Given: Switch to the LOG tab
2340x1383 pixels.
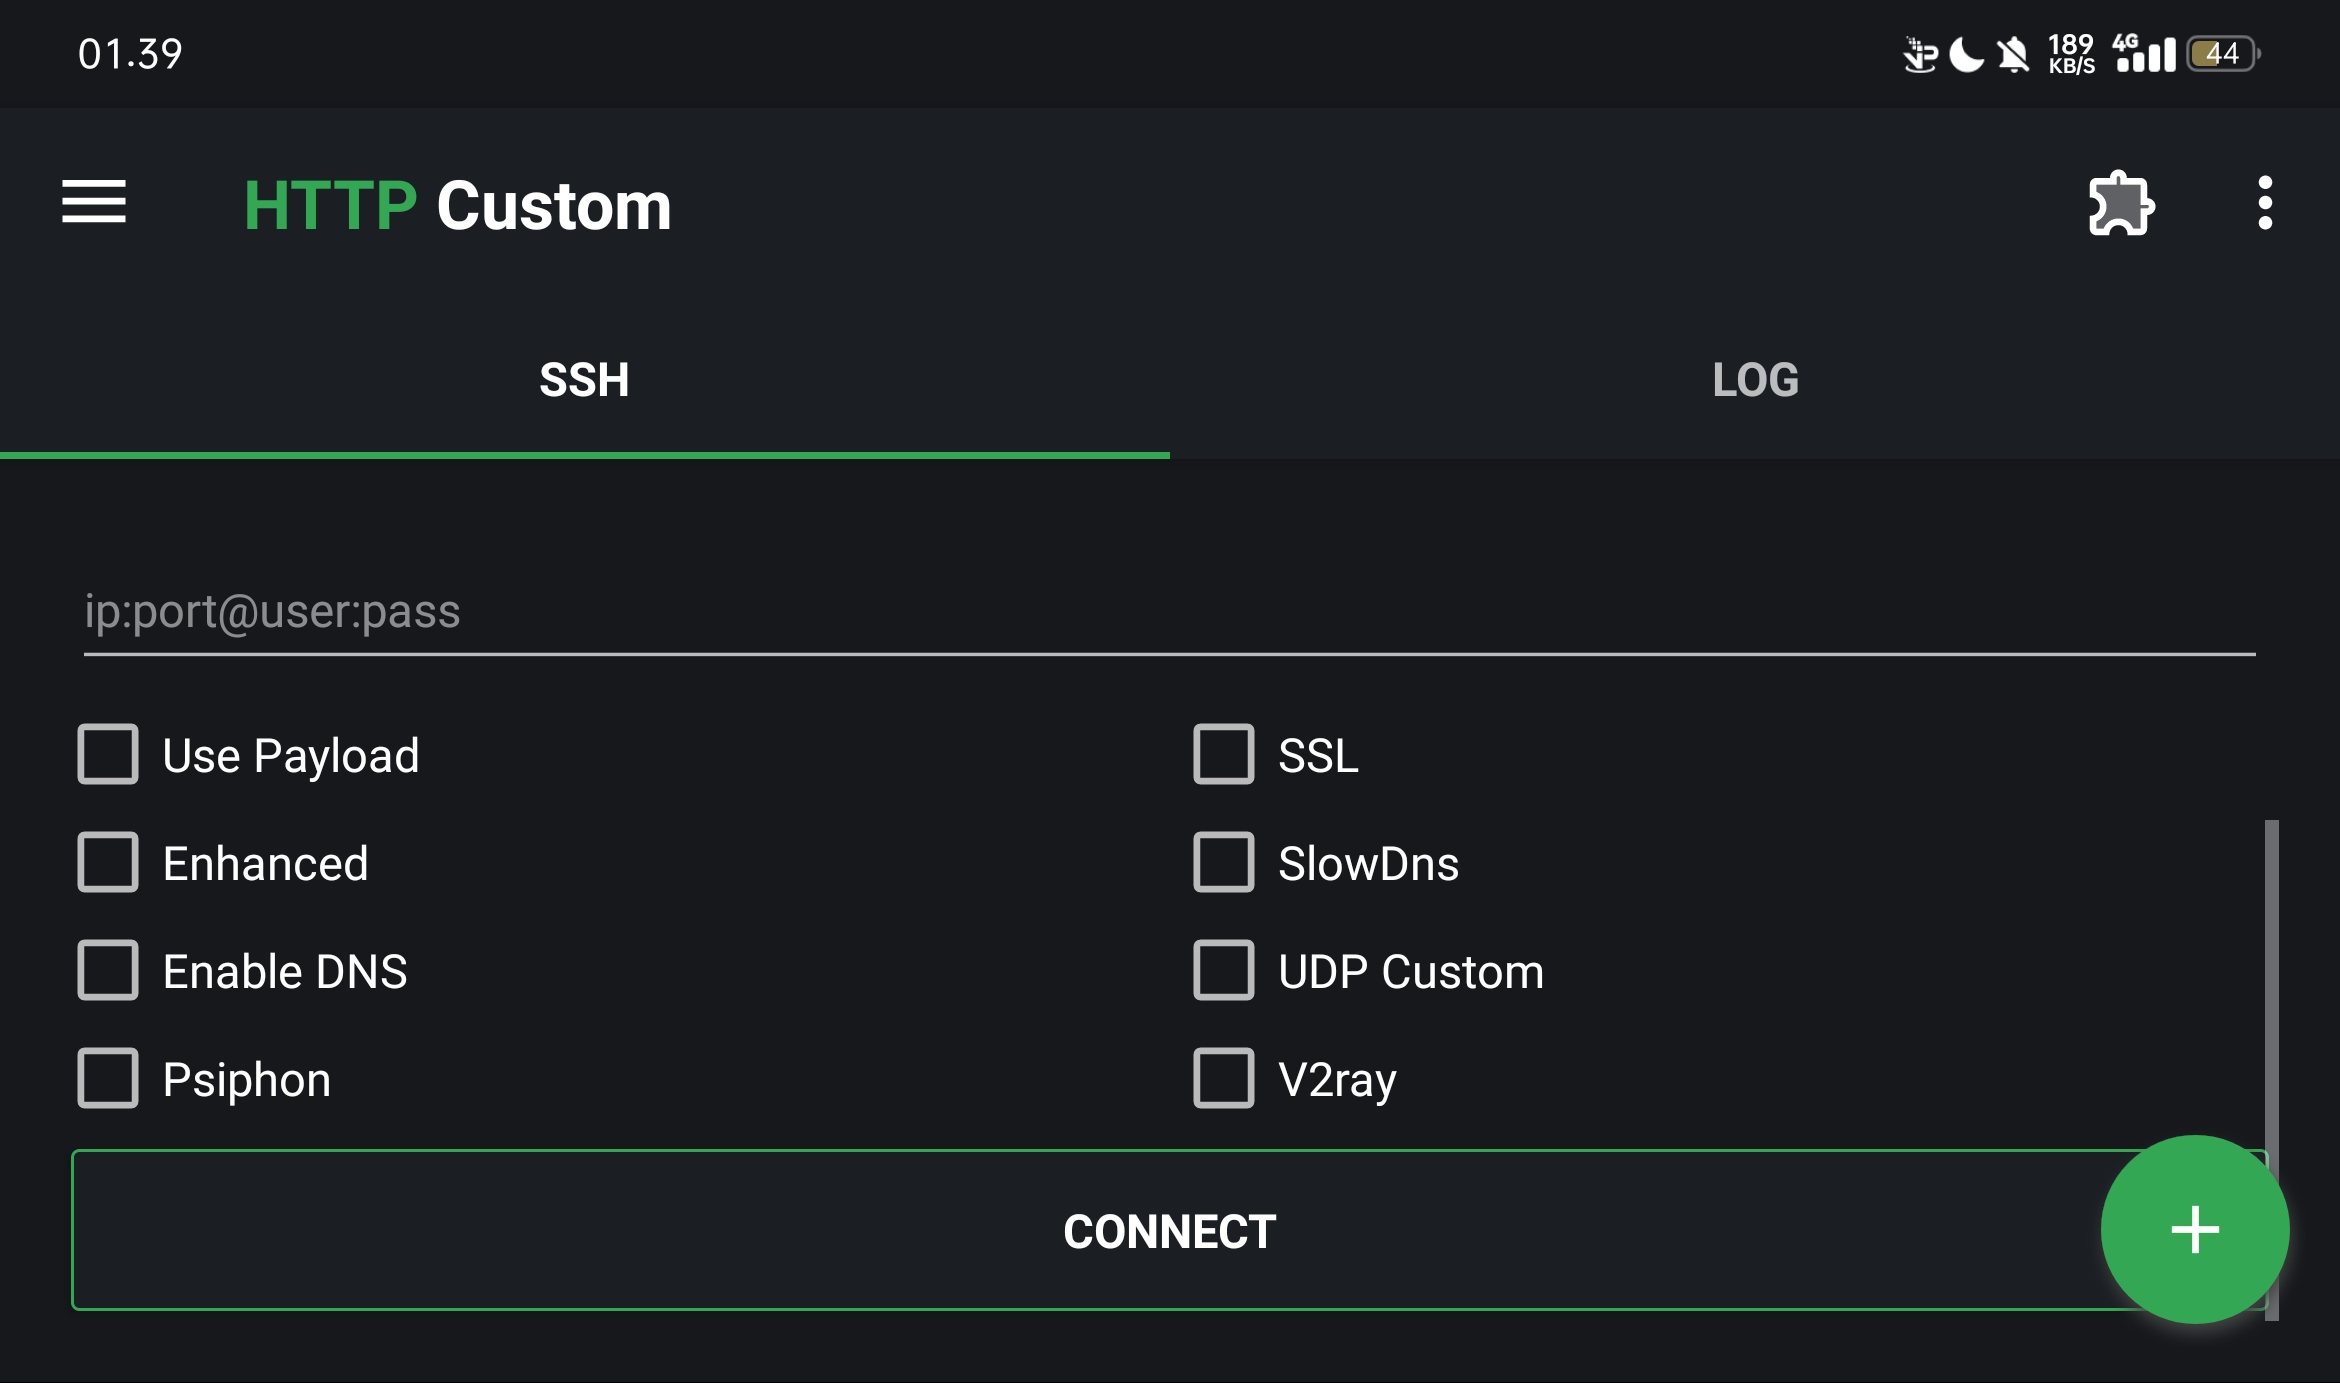Looking at the screenshot, I should tap(1755, 380).
